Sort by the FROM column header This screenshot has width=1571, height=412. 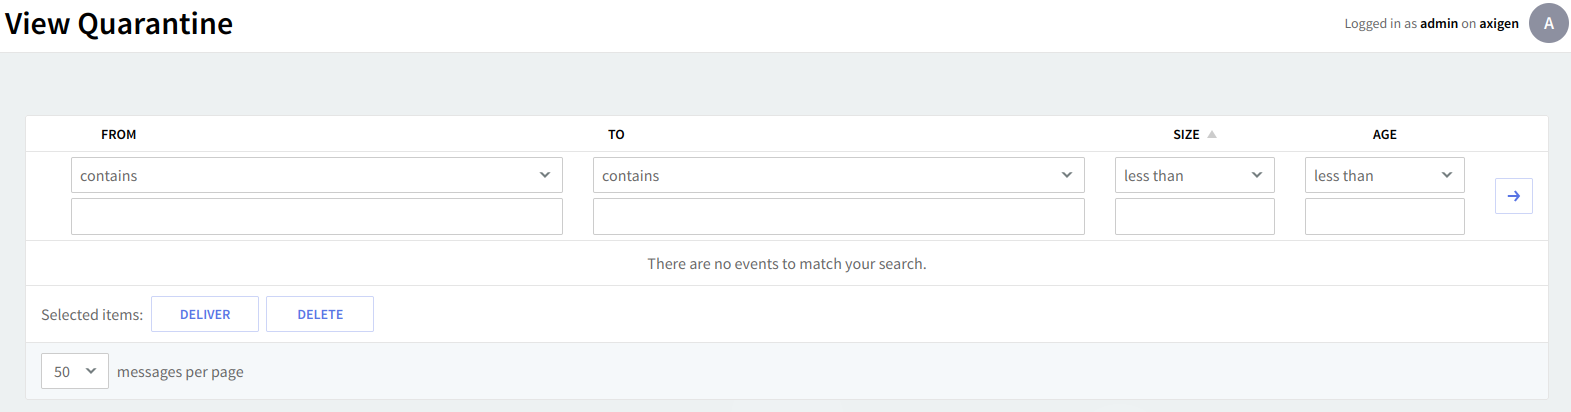click(118, 134)
